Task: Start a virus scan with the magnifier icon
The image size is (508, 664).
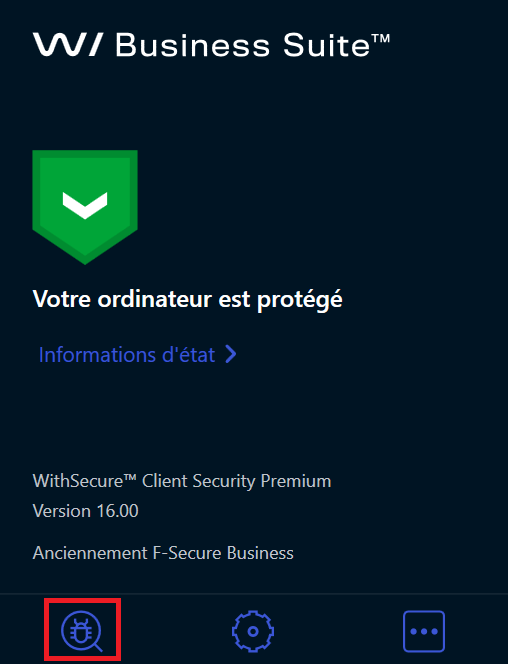Action: (x=82, y=631)
